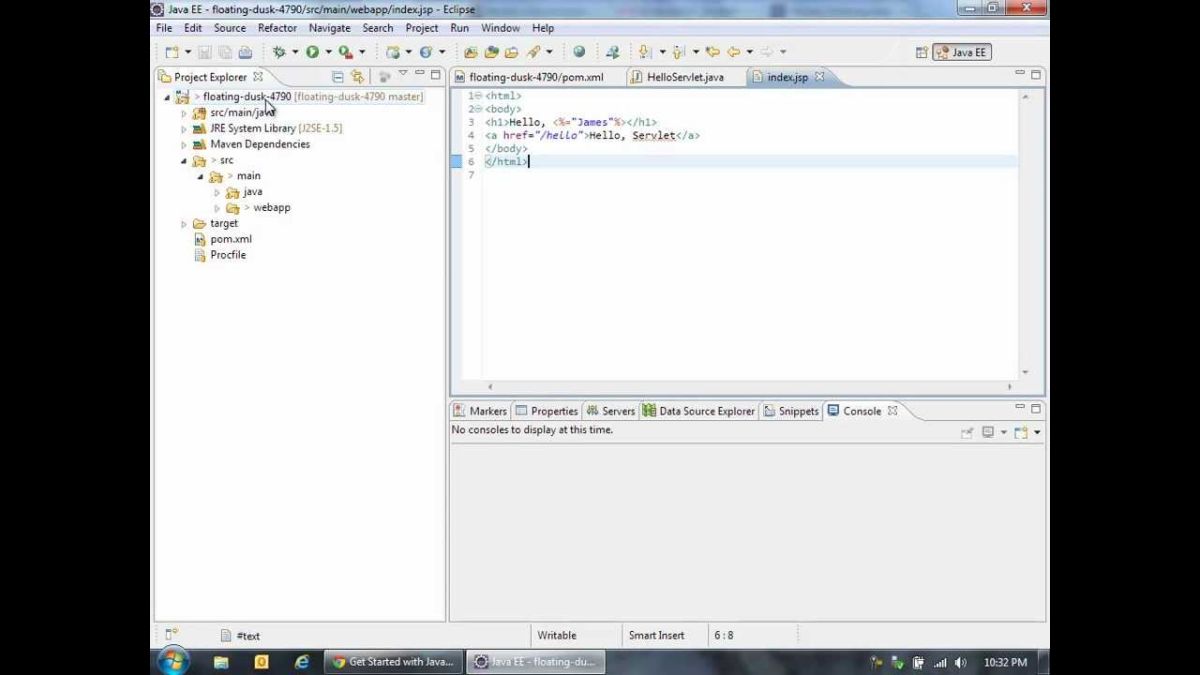Collapse the body fold marker on line 2
1200x675 pixels.
479,109
